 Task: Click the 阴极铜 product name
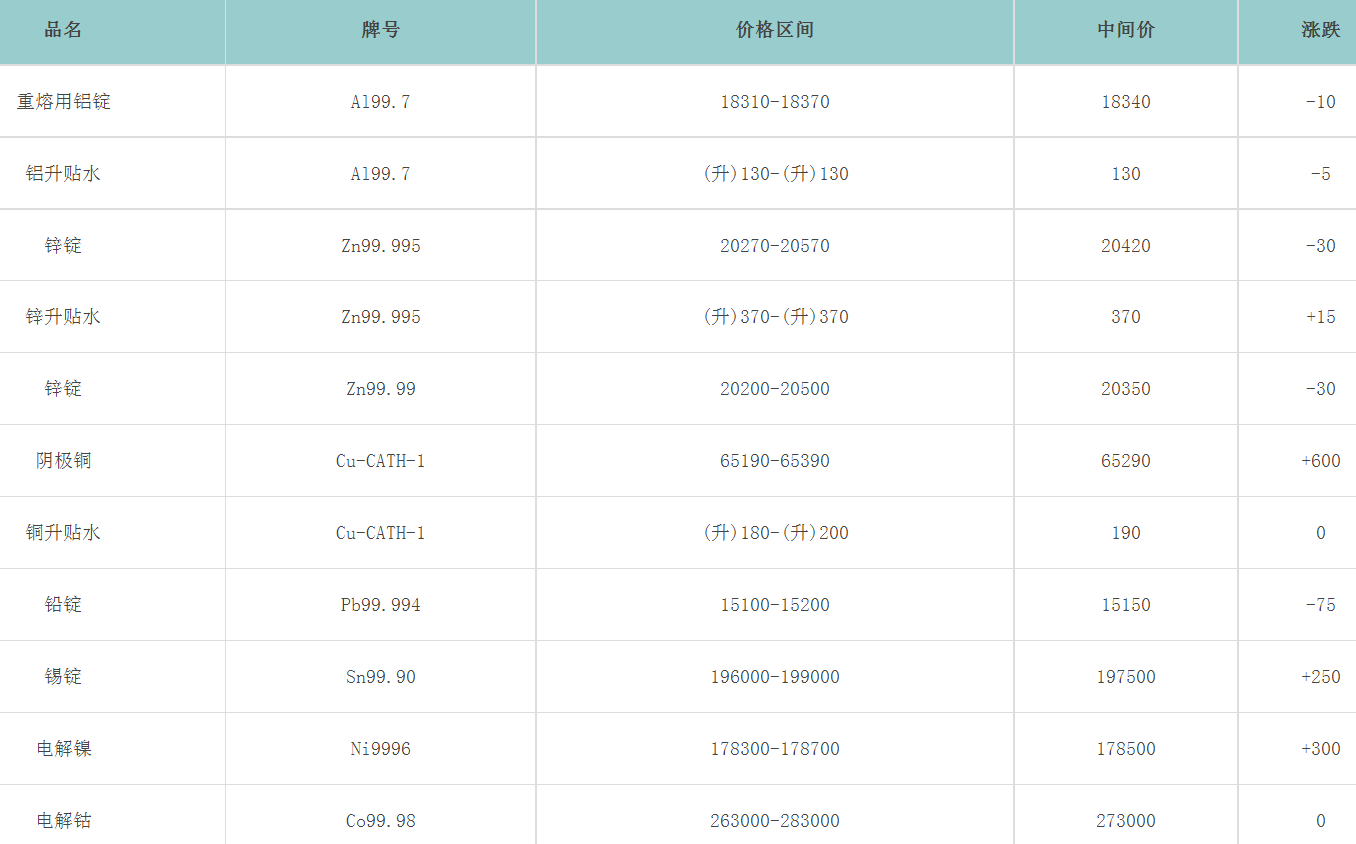coord(64,461)
